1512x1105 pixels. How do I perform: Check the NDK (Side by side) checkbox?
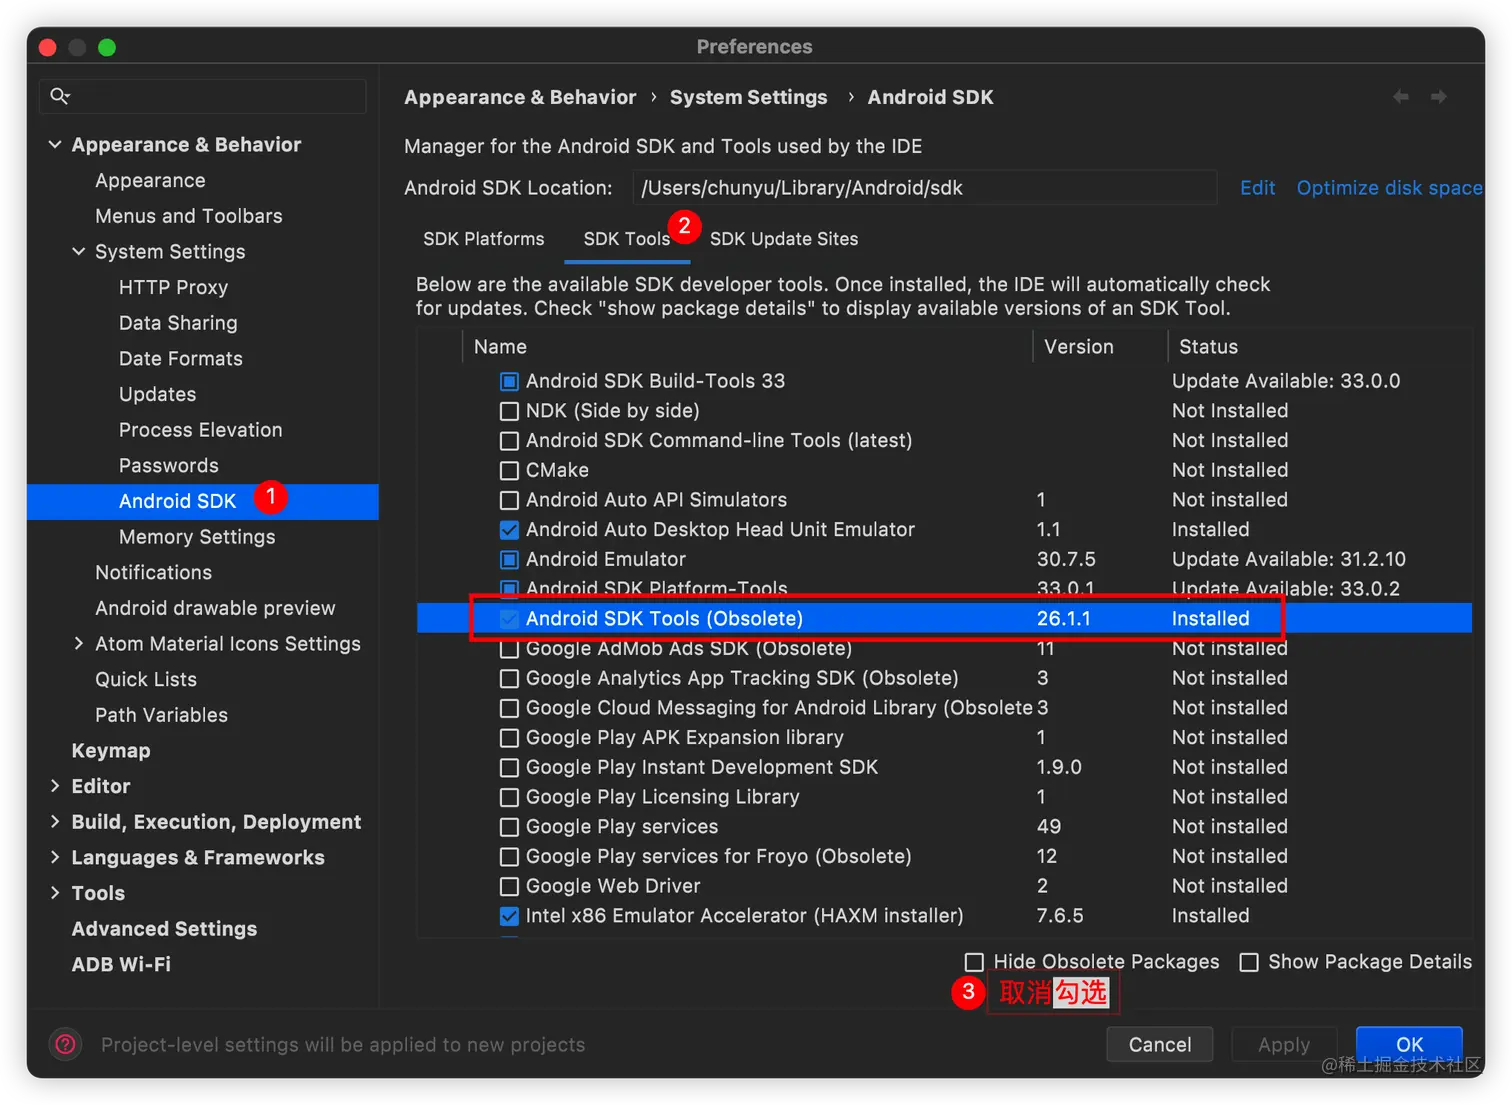coord(509,411)
